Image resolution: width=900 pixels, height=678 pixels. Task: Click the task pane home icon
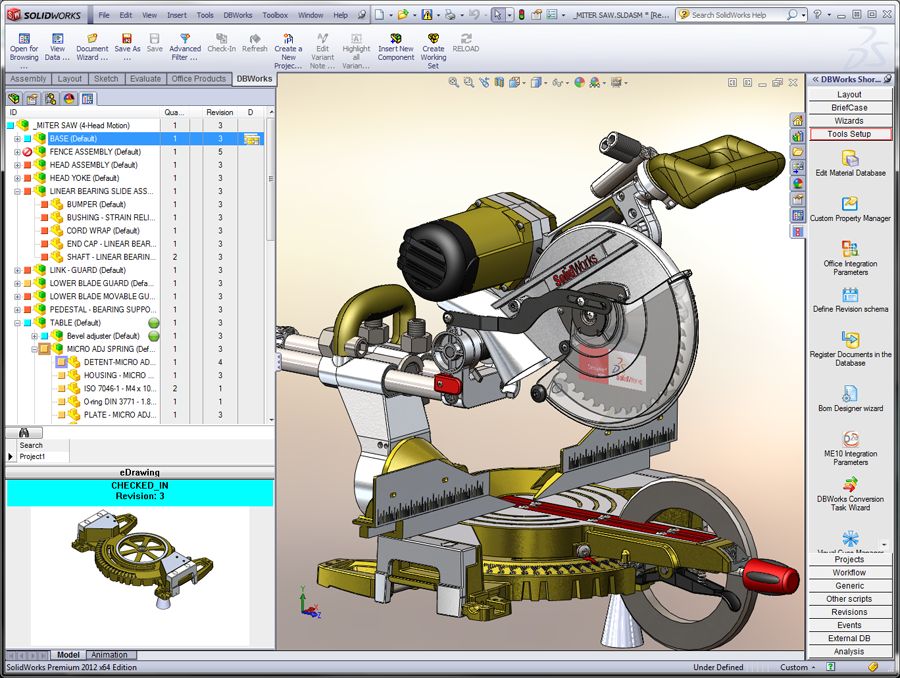pos(797,121)
